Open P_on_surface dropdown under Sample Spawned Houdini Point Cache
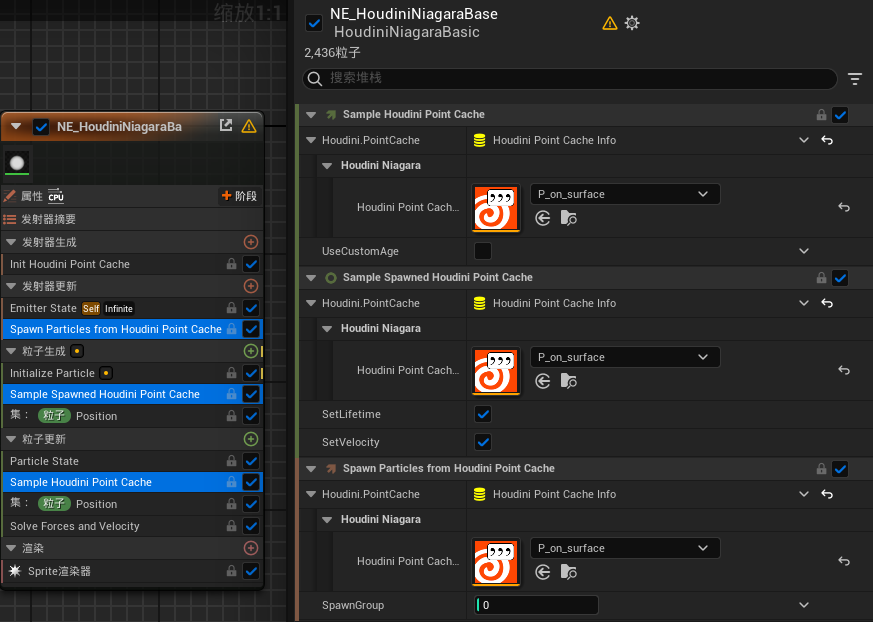 (625, 357)
